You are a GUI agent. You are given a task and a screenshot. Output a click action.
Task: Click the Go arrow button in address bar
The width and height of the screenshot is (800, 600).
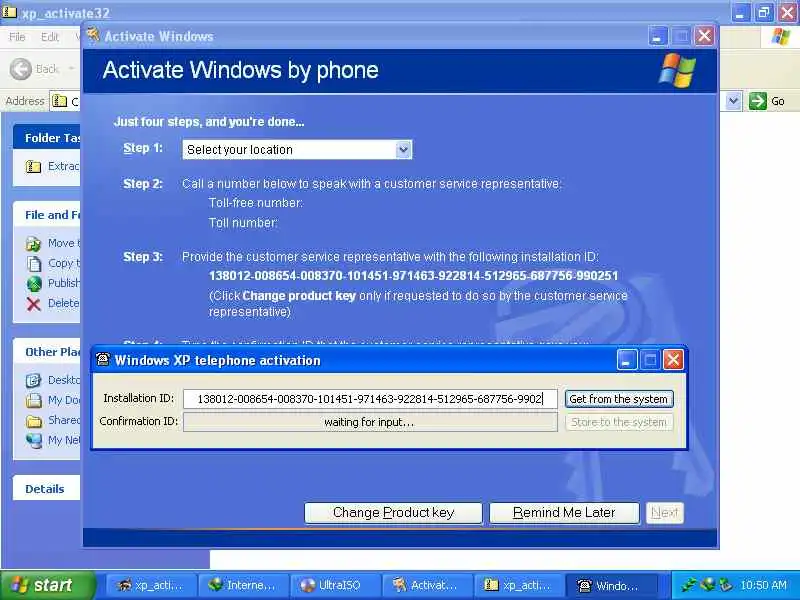click(x=758, y=101)
